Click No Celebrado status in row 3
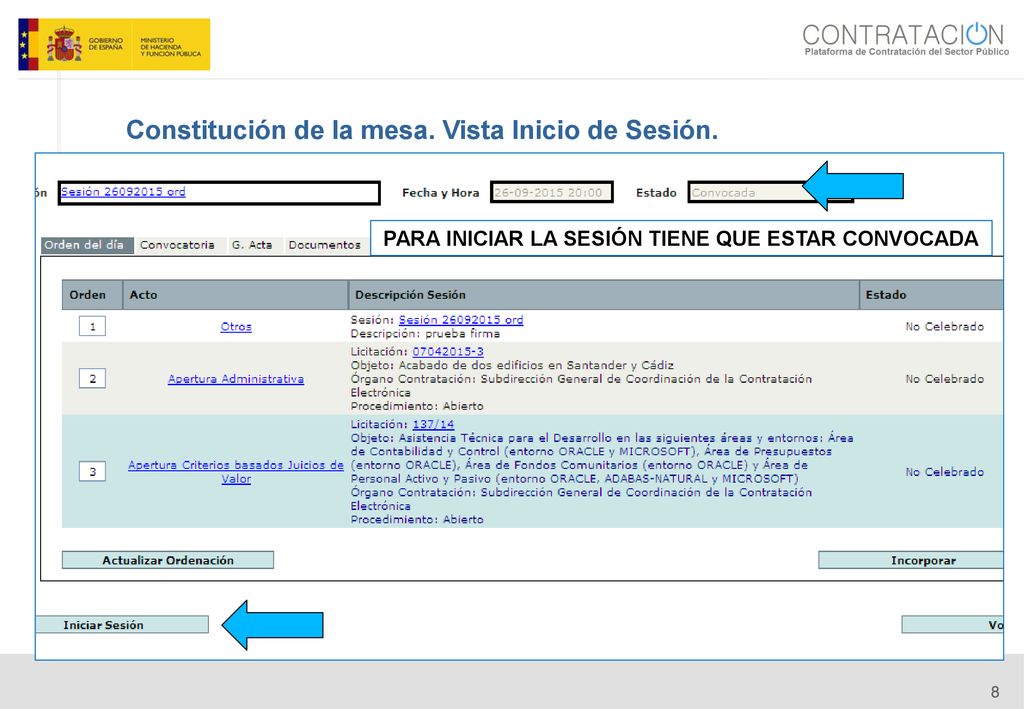The height and width of the screenshot is (709, 1024). [x=944, y=471]
